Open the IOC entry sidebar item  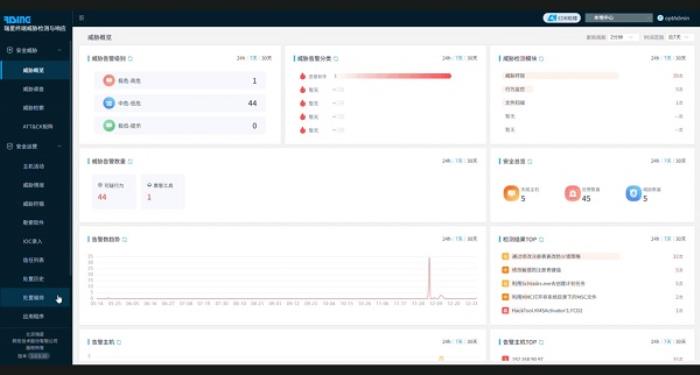click(33, 241)
